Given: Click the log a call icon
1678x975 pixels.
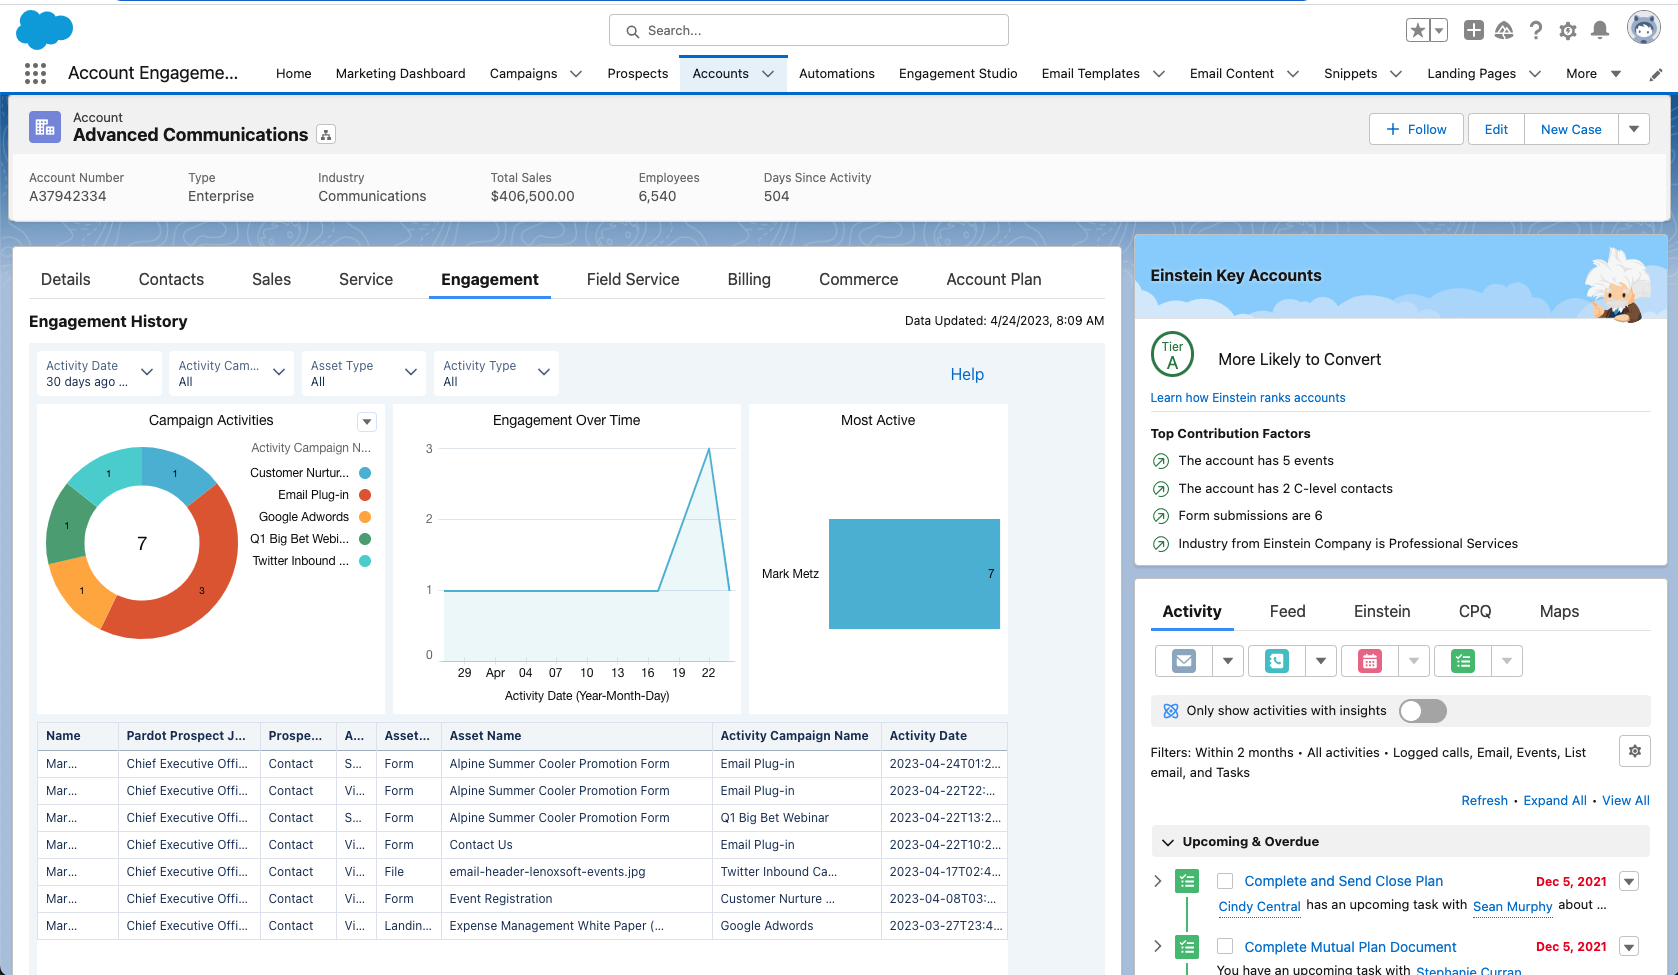Looking at the screenshot, I should [x=1277, y=661].
